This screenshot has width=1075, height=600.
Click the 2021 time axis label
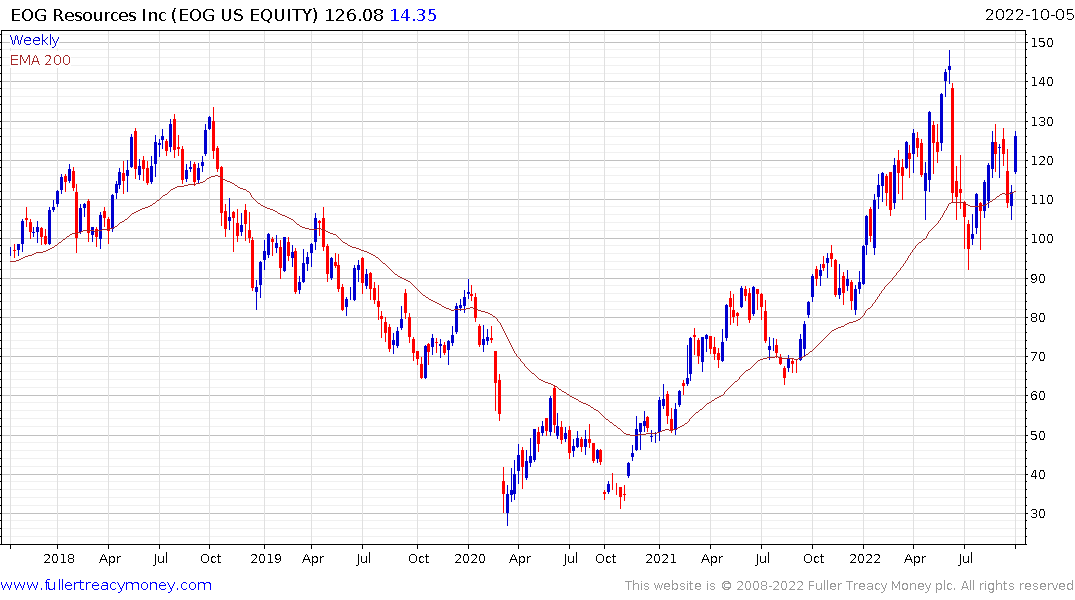[x=661, y=558]
